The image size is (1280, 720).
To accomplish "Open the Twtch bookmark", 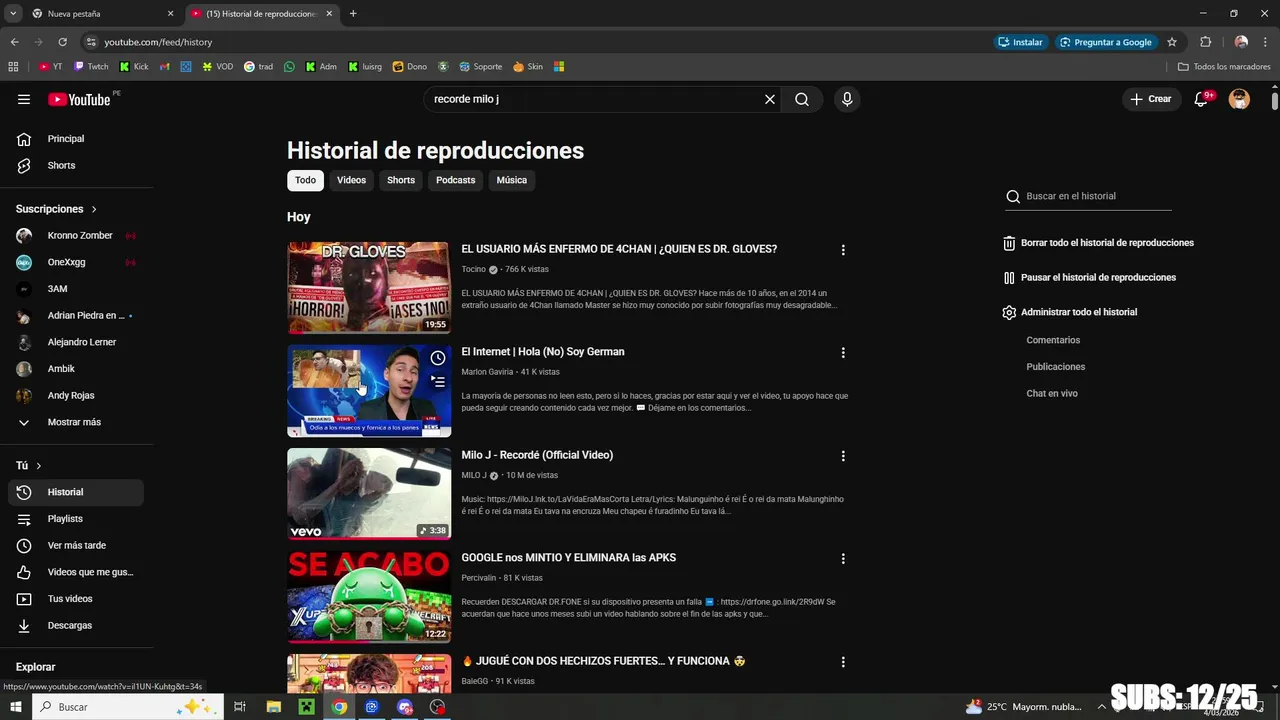I will click(91, 67).
